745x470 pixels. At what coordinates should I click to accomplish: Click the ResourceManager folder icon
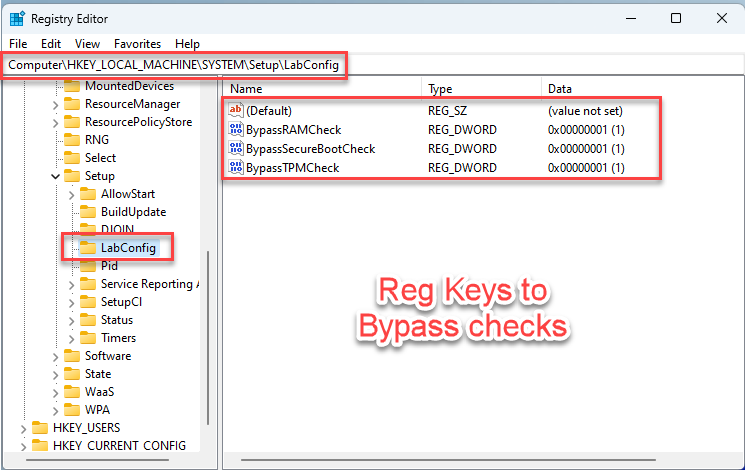coord(72,104)
